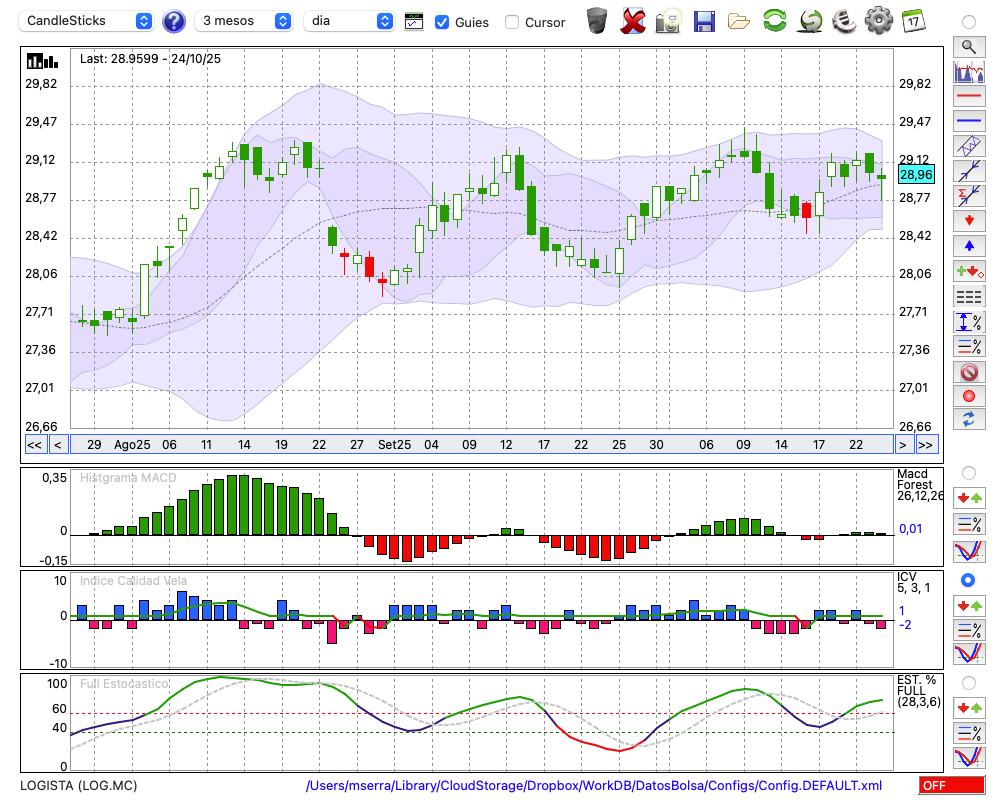Open the CandleSticks chart type dropdown

pos(87,21)
